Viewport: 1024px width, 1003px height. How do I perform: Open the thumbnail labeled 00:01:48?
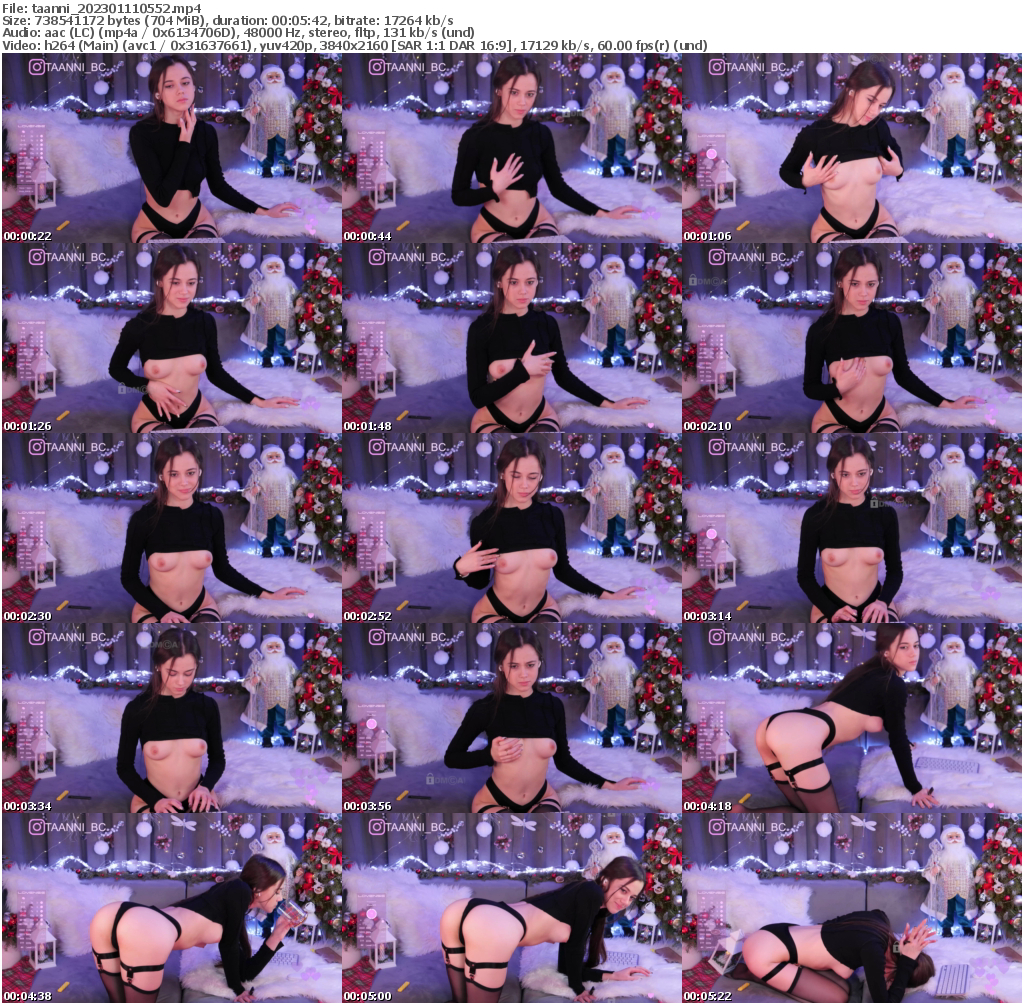point(512,339)
